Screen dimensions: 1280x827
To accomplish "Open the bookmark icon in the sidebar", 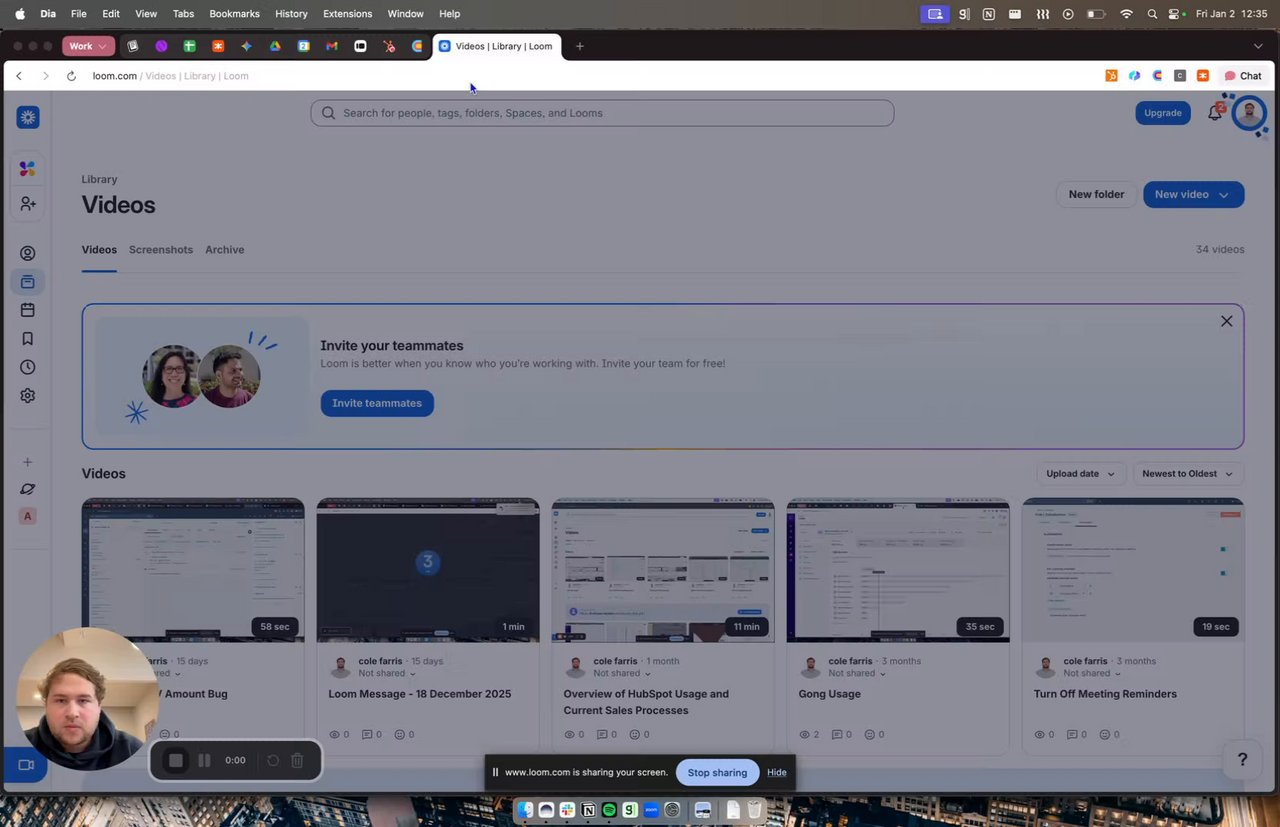I will (x=28, y=339).
